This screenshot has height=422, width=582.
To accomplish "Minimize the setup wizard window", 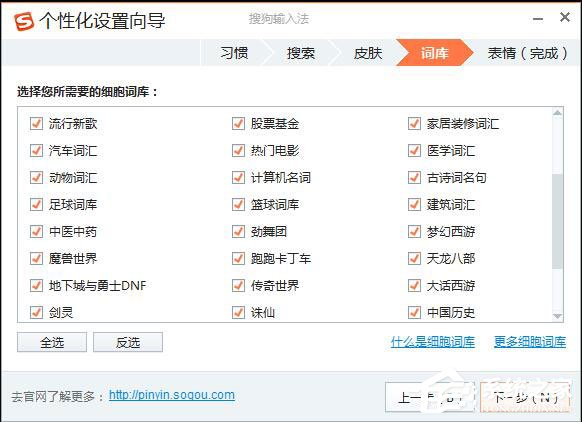I will pos(538,19).
